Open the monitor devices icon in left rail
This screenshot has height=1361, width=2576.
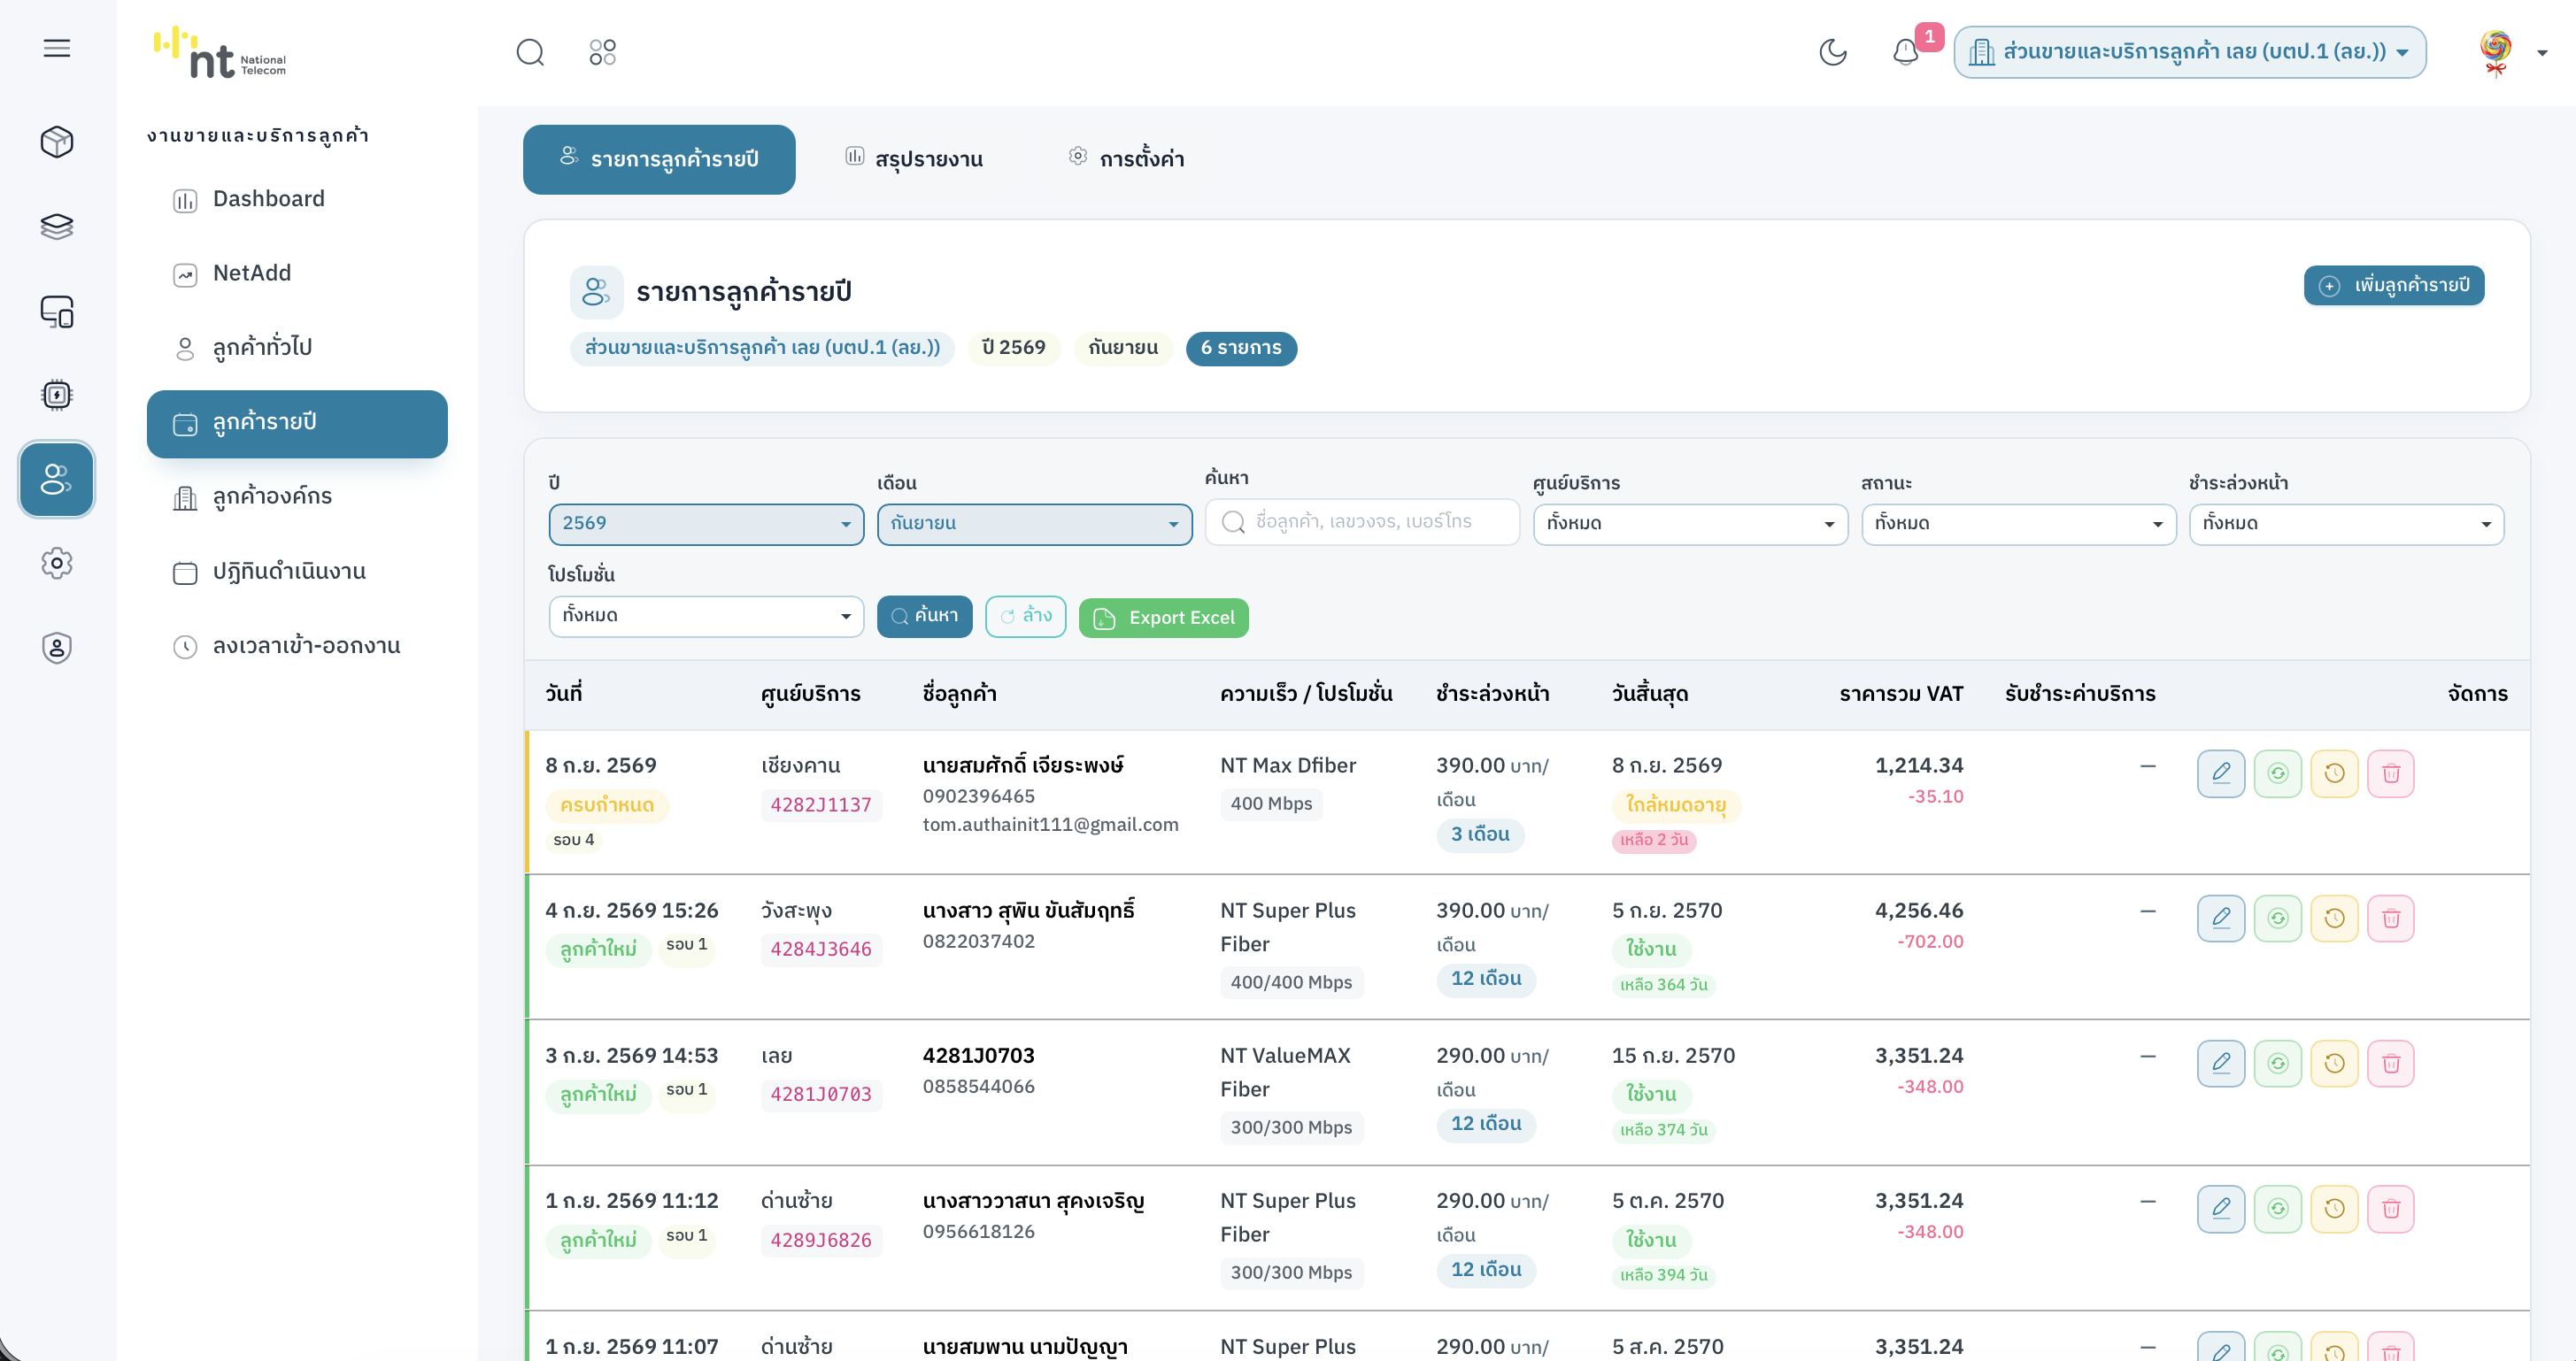57,311
